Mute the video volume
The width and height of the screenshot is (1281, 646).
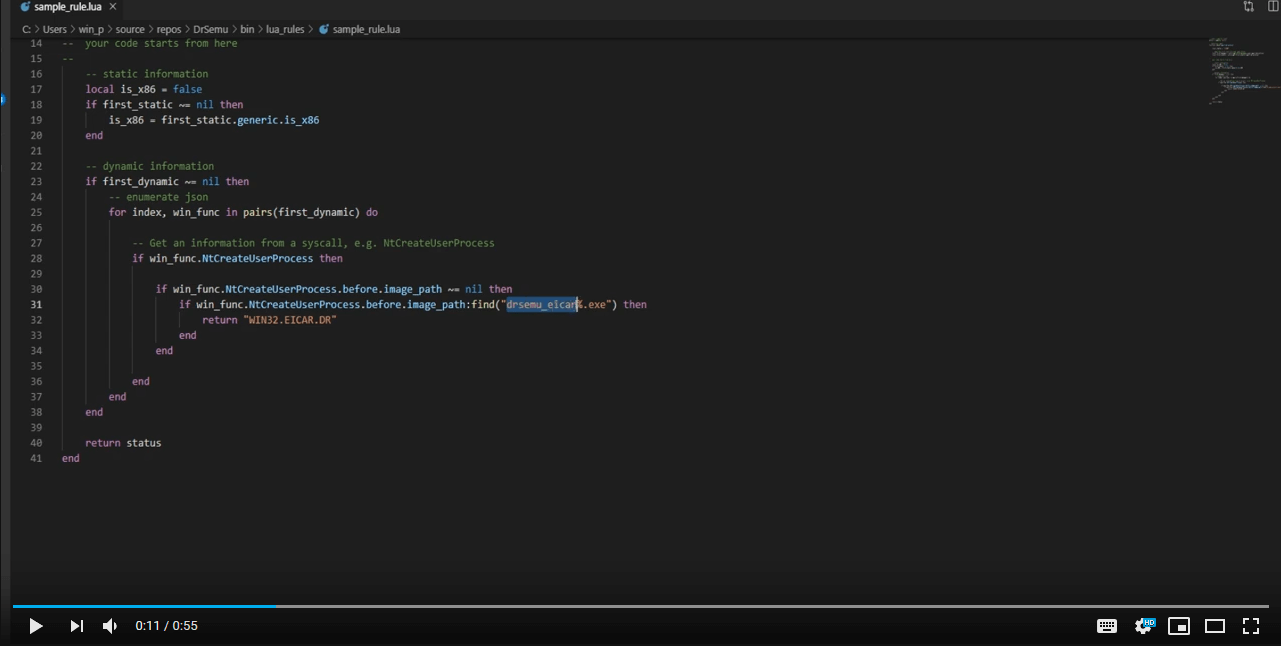click(110, 626)
